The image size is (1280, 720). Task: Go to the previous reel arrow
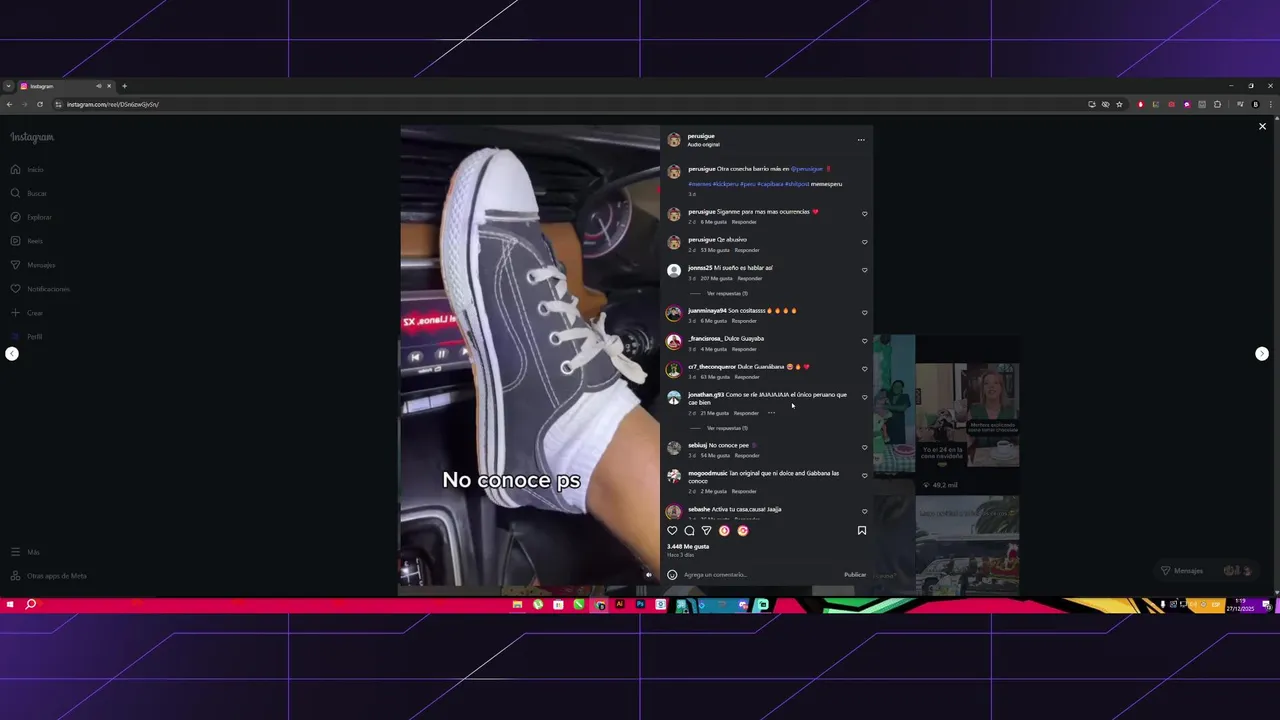[x=12, y=354]
